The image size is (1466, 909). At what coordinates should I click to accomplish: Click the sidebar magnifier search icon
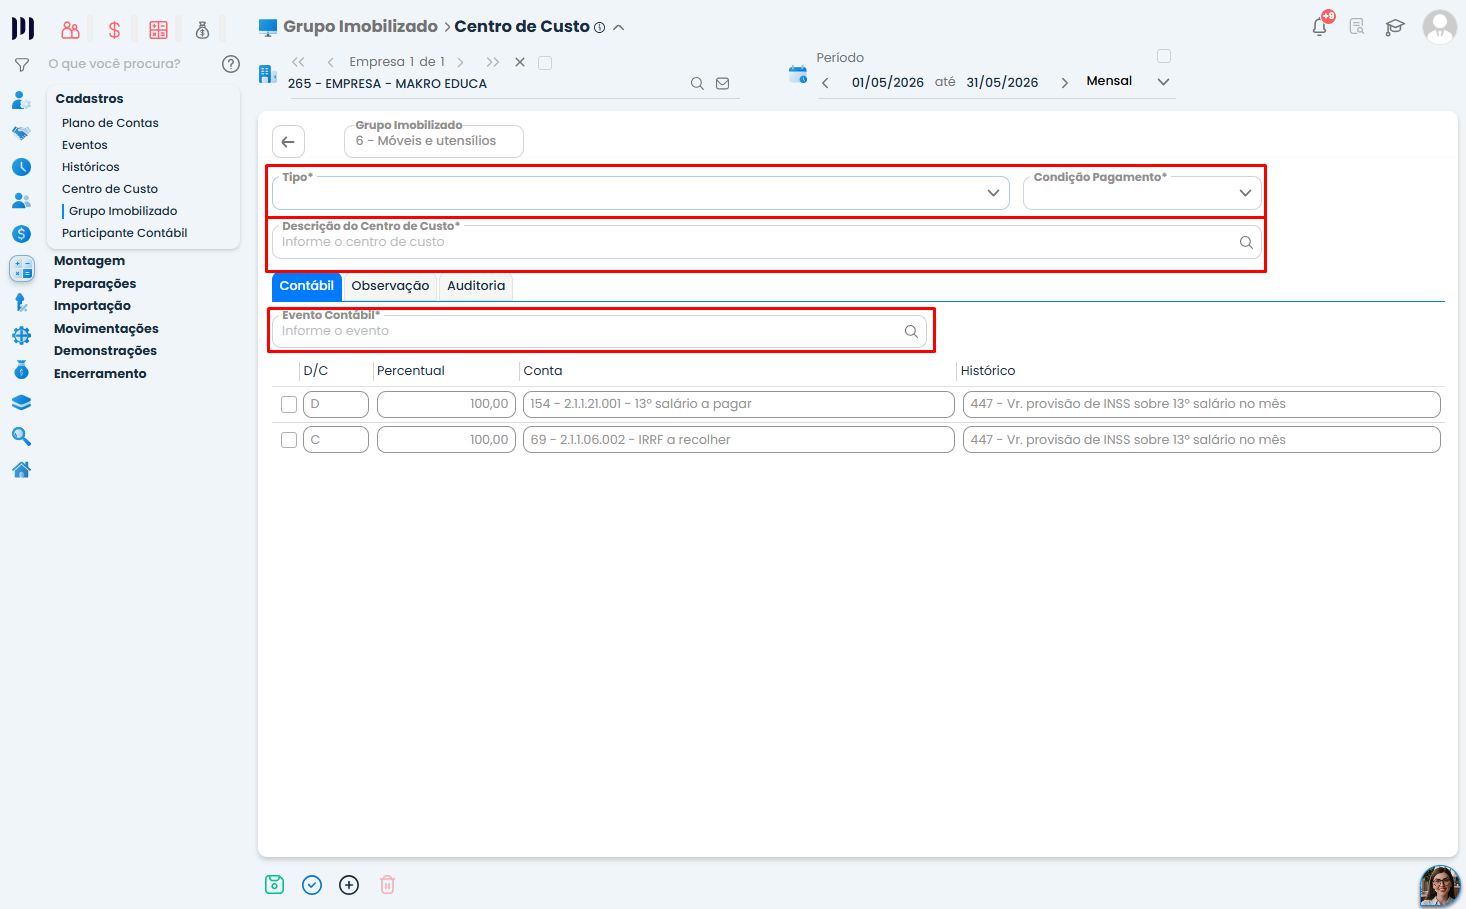point(21,437)
